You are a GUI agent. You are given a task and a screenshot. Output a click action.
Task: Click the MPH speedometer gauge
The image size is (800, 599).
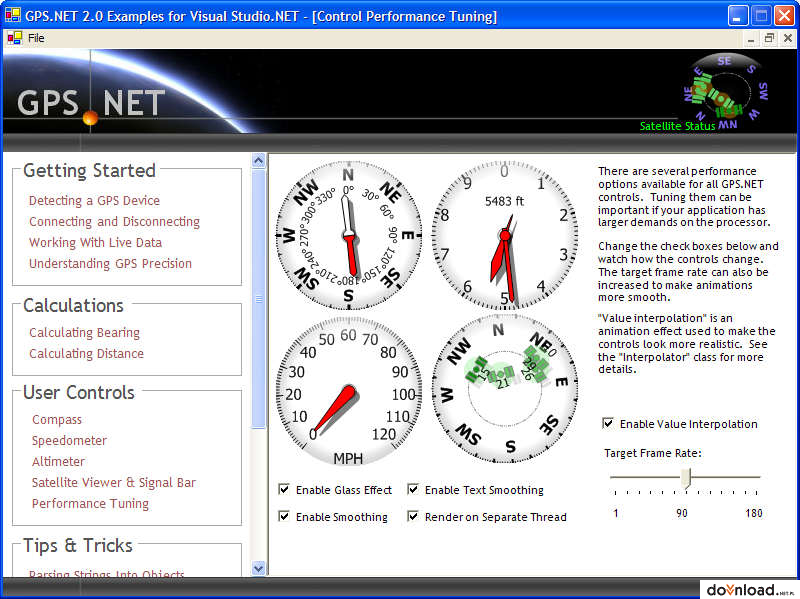click(349, 391)
